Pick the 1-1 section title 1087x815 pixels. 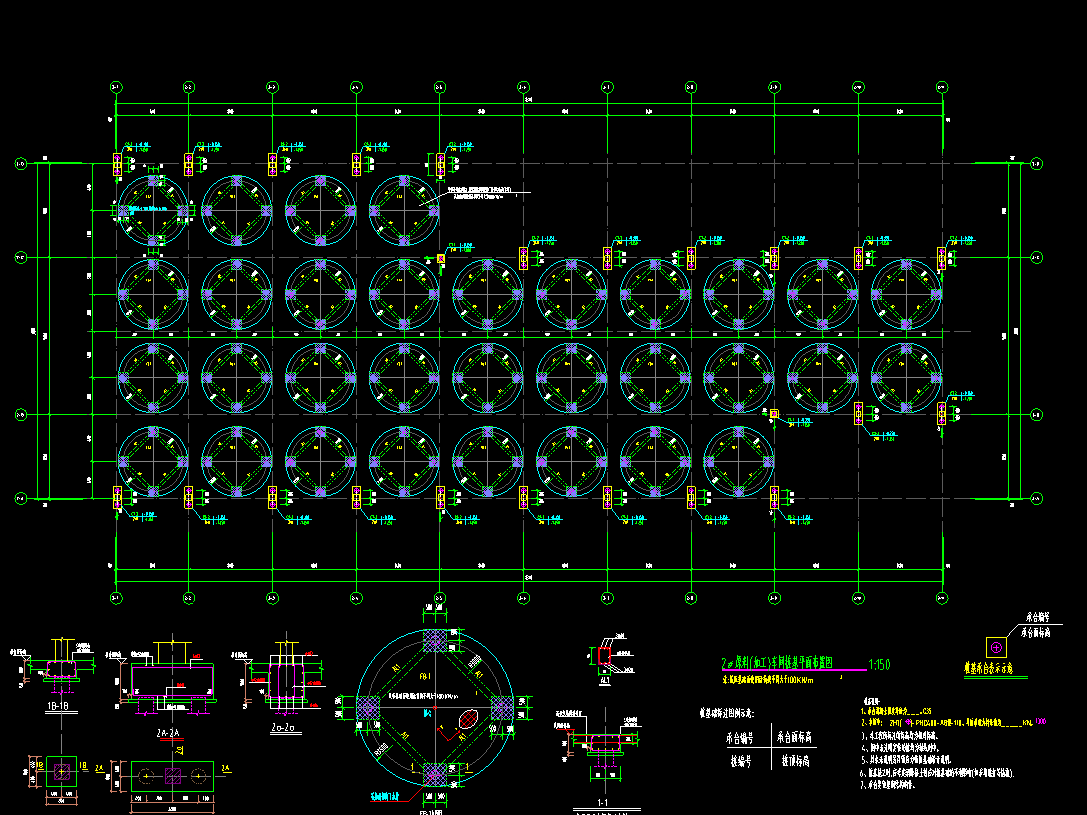tap(602, 803)
